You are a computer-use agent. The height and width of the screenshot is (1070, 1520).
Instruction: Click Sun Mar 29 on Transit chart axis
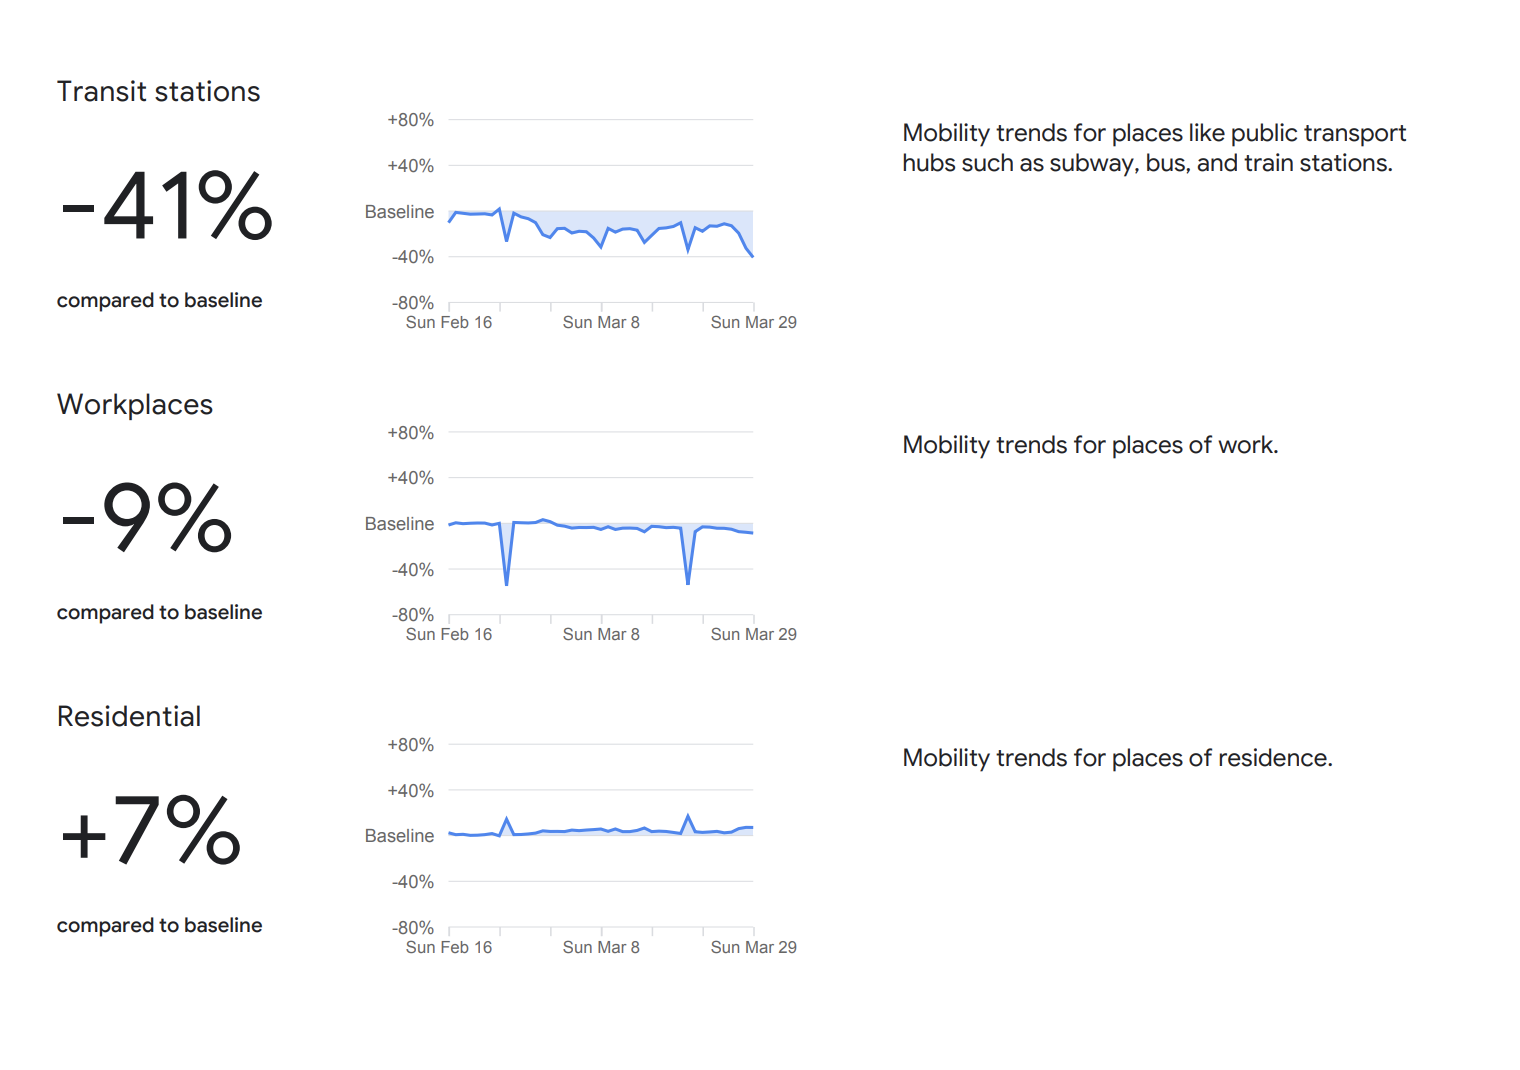point(753,322)
